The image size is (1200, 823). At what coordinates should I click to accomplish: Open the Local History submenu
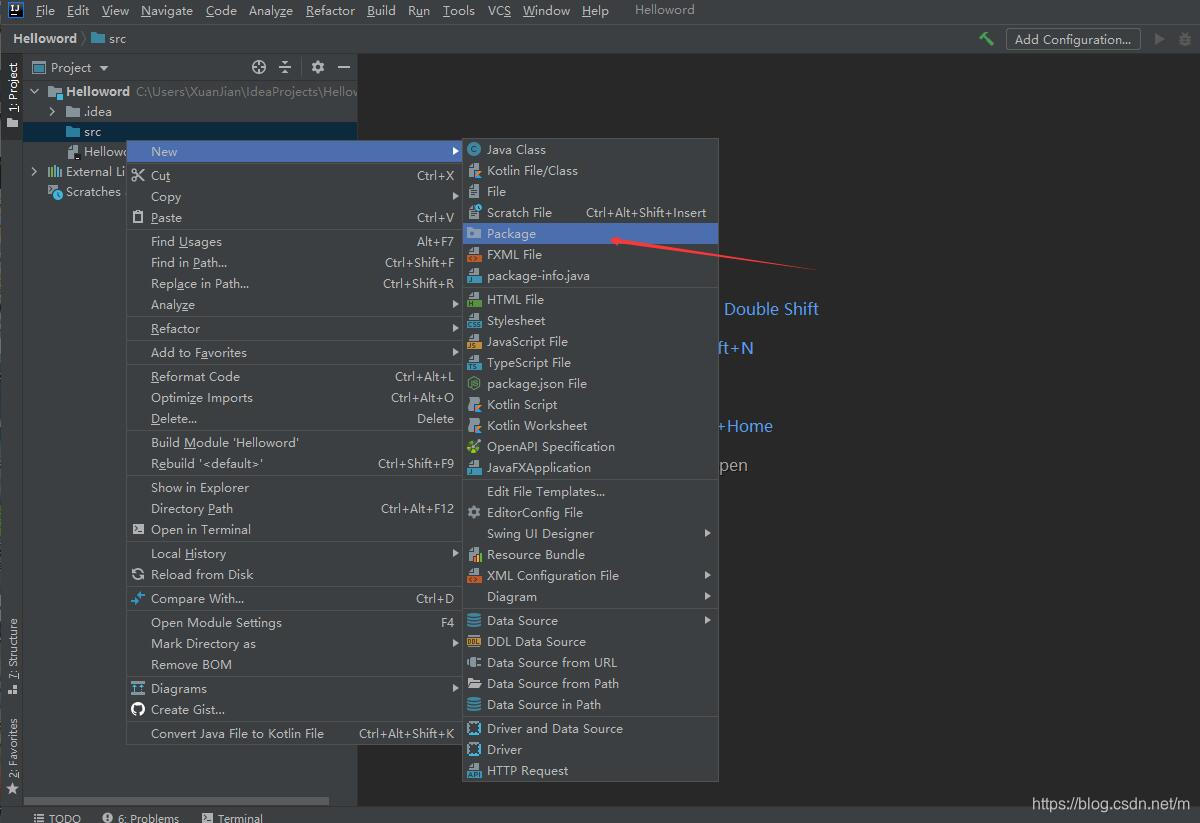pyautogui.click(x=294, y=554)
